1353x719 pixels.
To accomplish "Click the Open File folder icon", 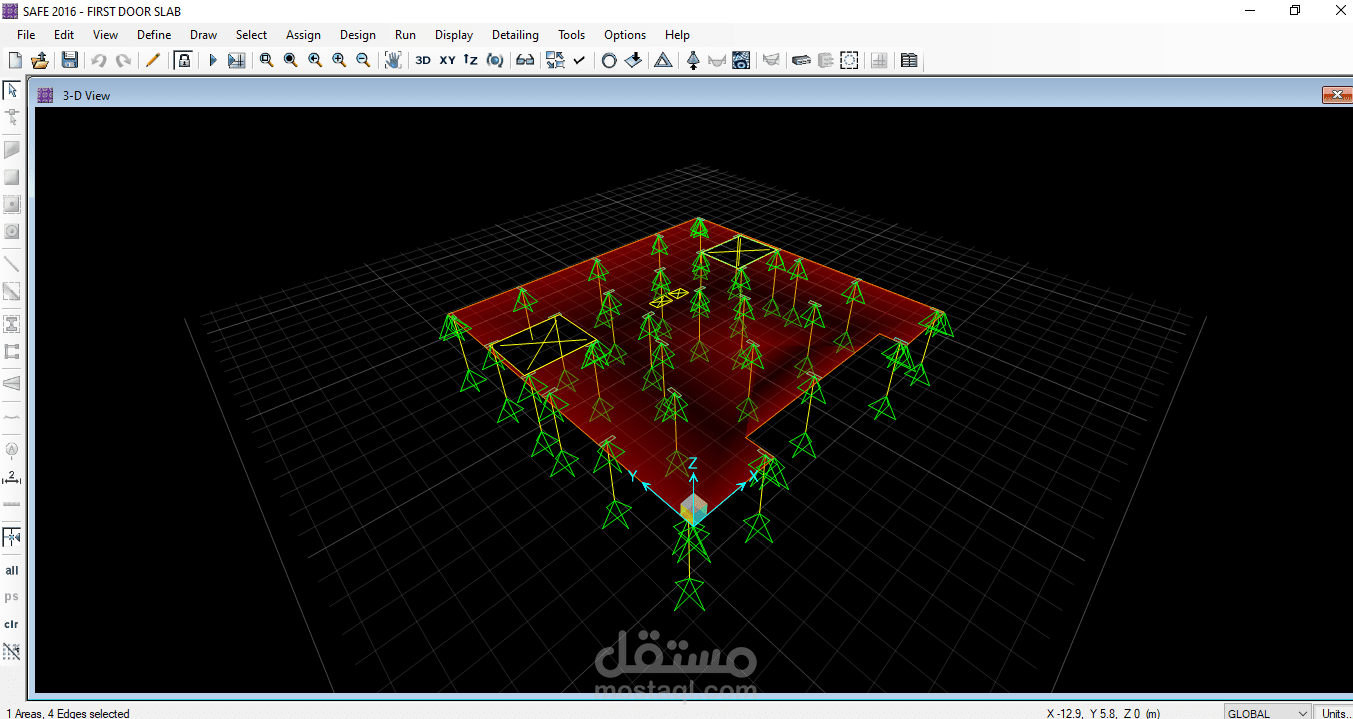I will tap(40, 60).
